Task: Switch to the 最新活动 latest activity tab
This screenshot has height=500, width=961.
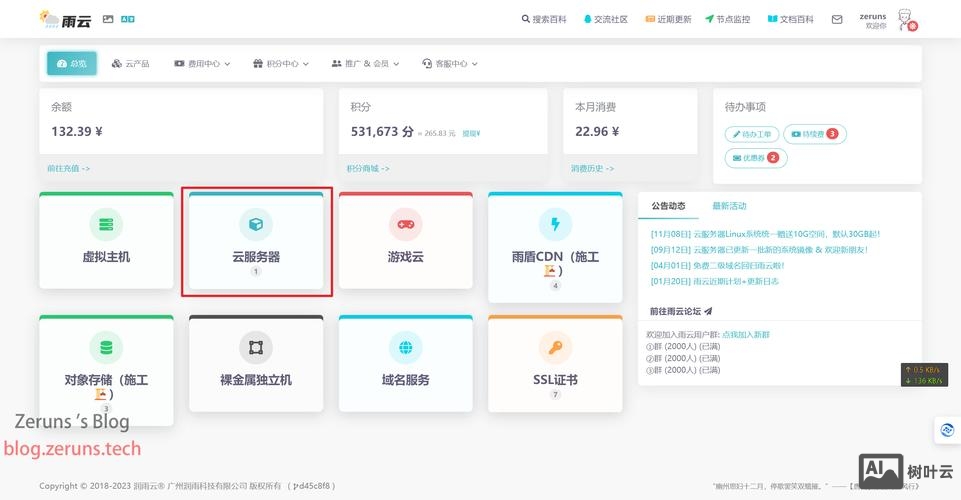Action: click(729, 206)
